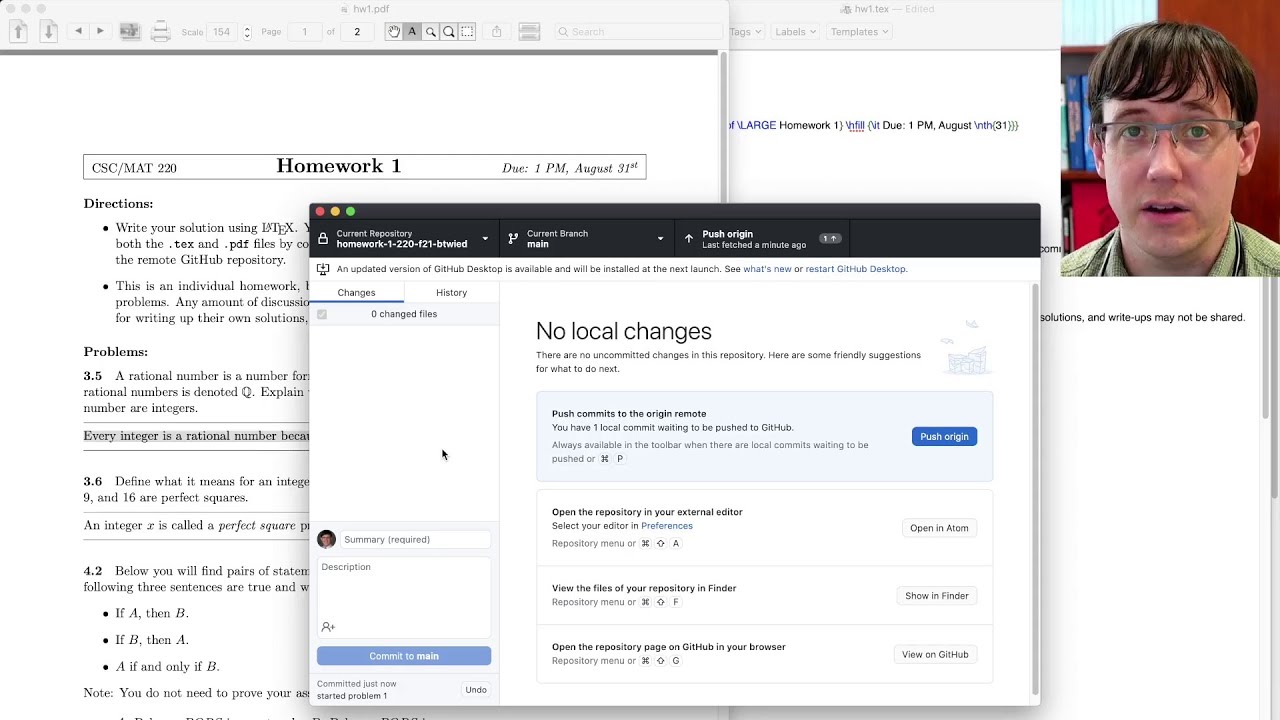Click the "Last fetched a minute ago" text
This screenshot has height=720, width=1280.
(754, 245)
